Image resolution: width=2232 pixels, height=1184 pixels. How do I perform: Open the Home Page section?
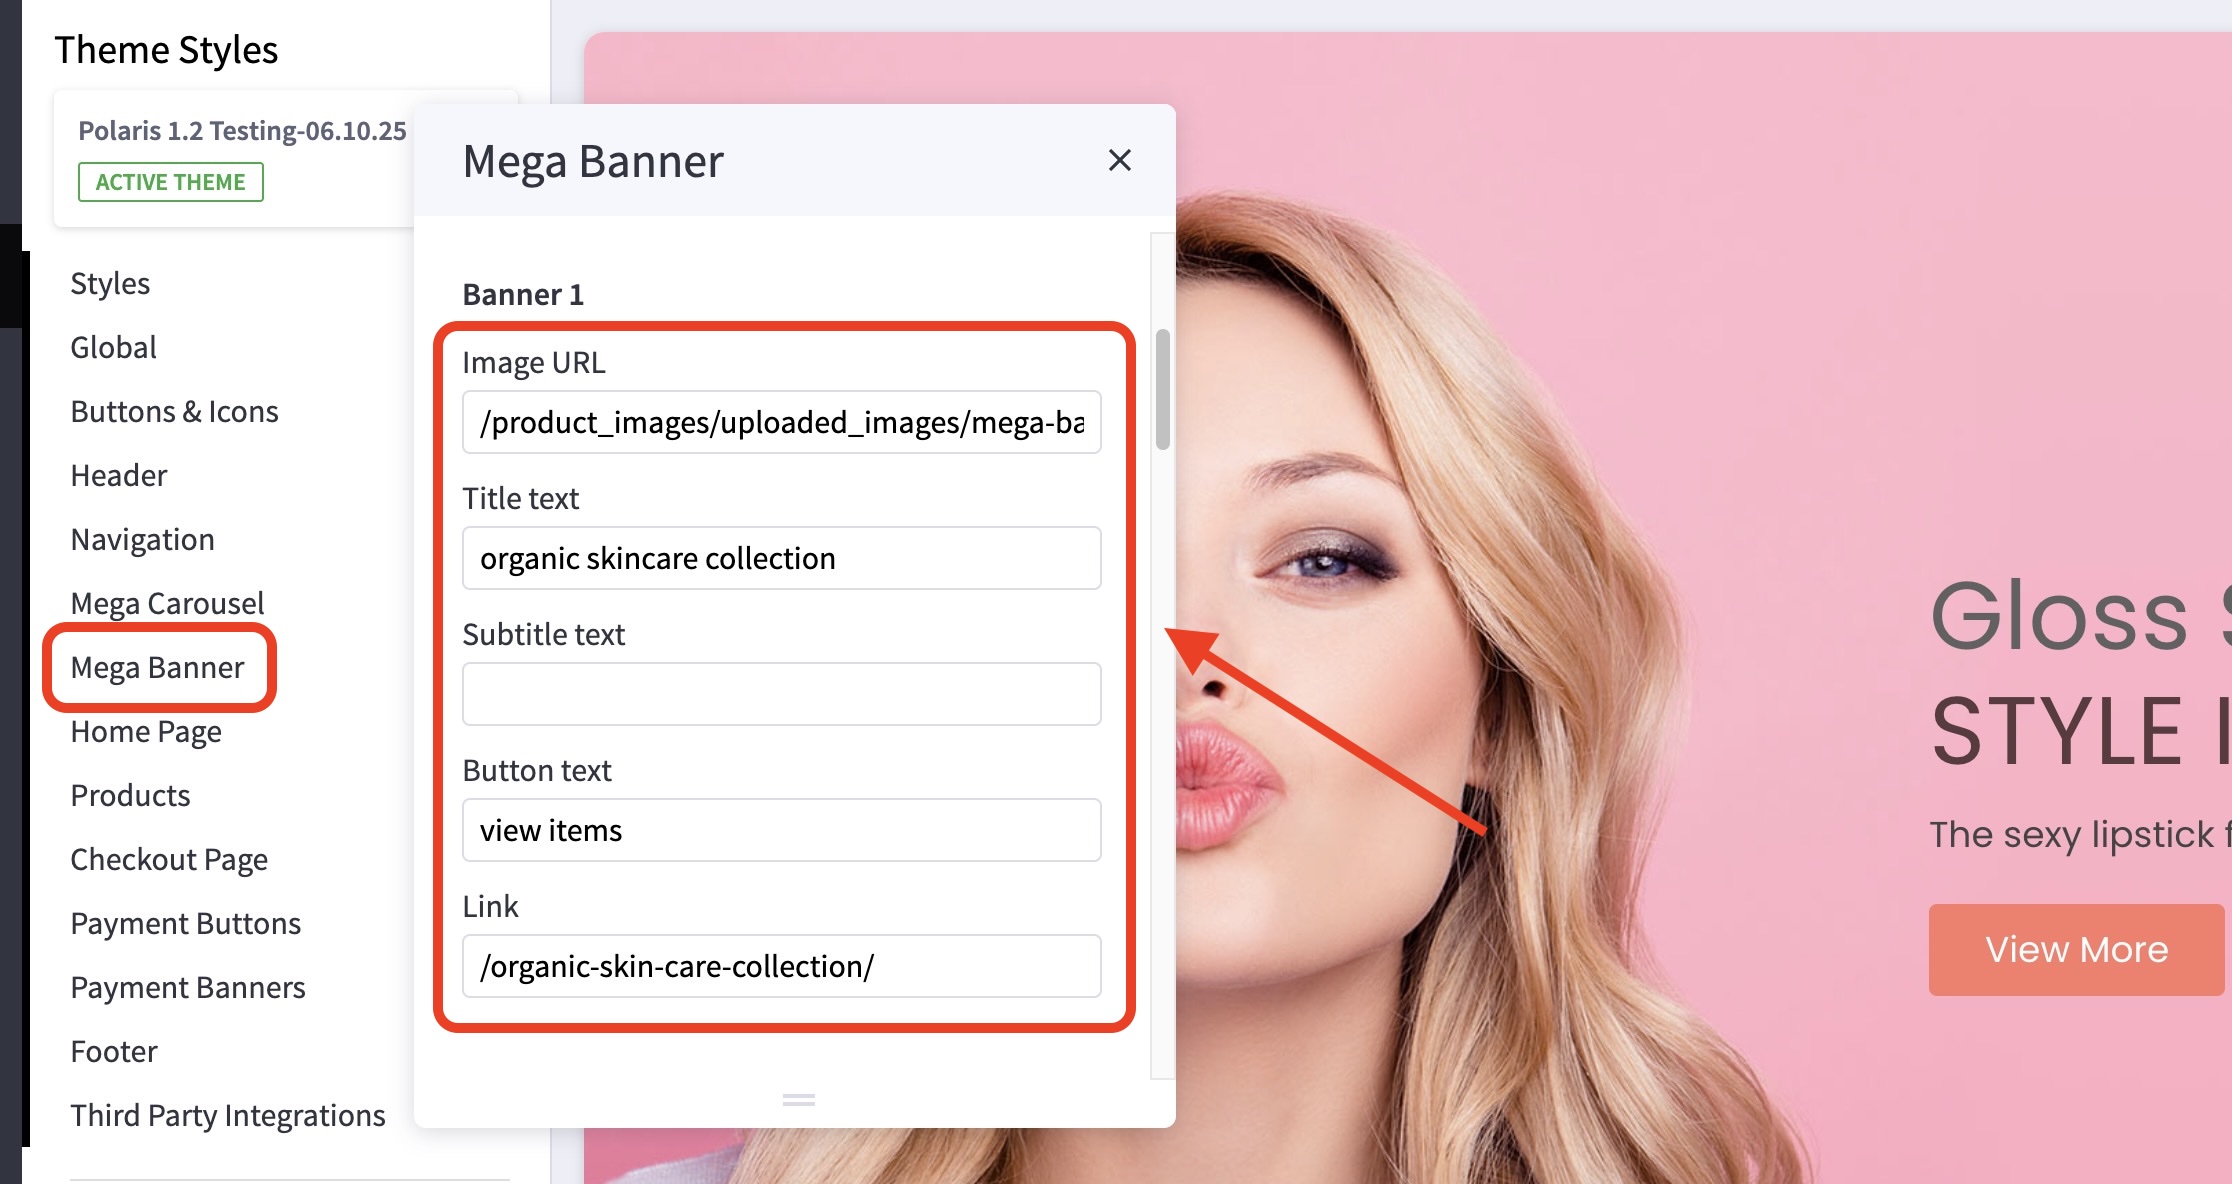tap(146, 732)
